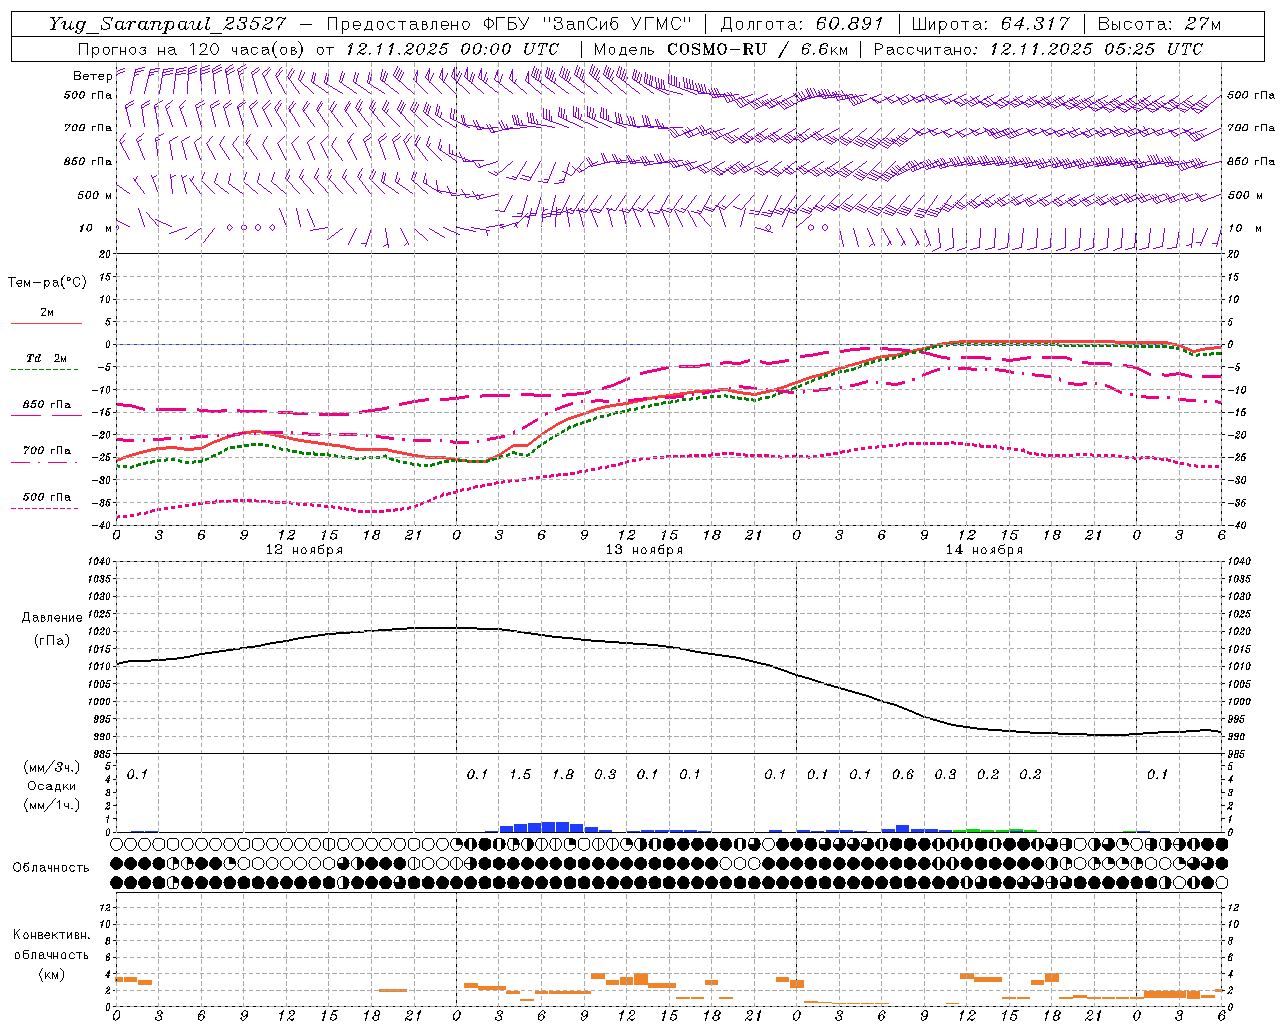Image resolution: width=1280 pixels, height=1024 pixels.
Task: Select the 700 гПа temperature legend entry
Action: point(47,451)
